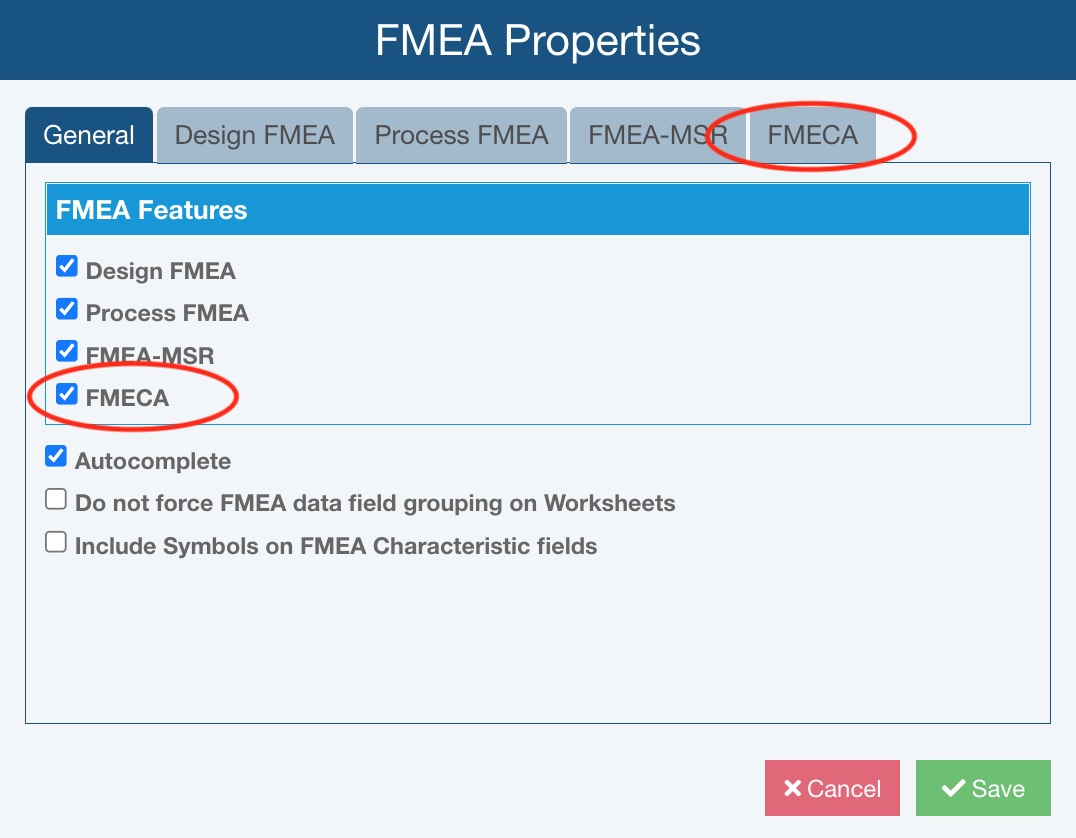This screenshot has height=838, width=1076.
Task: Click the Autocomplete label text
Action: (153, 461)
